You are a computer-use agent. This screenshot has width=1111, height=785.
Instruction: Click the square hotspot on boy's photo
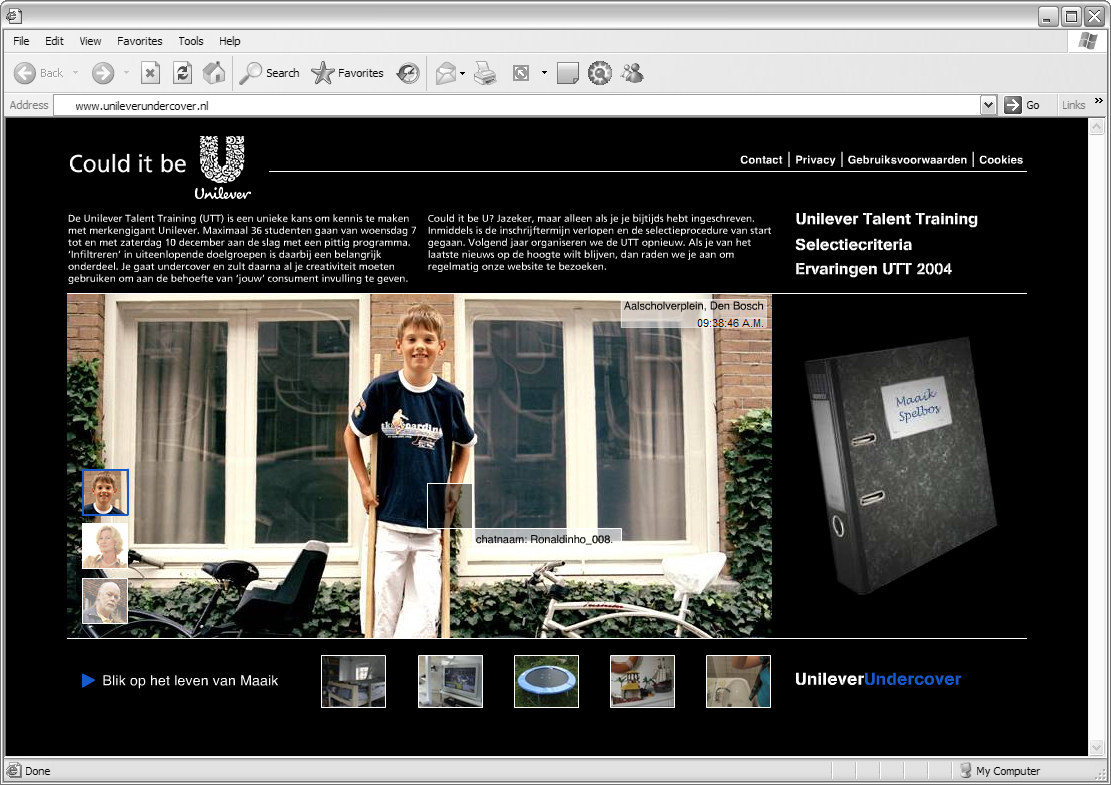[x=450, y=506]
